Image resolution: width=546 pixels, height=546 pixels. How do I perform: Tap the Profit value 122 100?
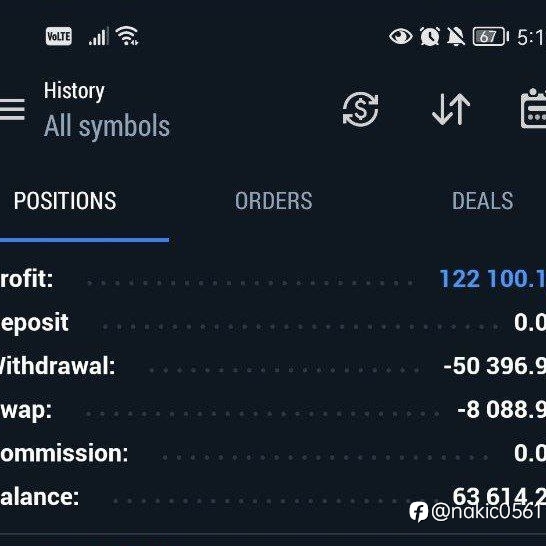coord(492,279)
